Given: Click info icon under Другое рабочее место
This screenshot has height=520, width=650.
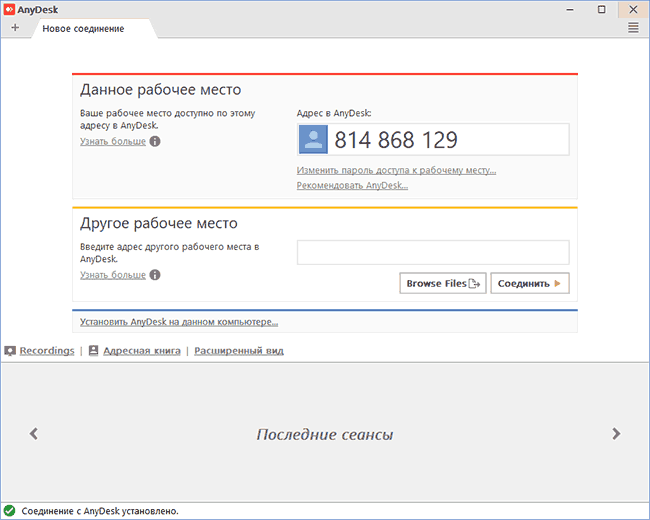Looking at the screenshot, I should coord(155,275).
